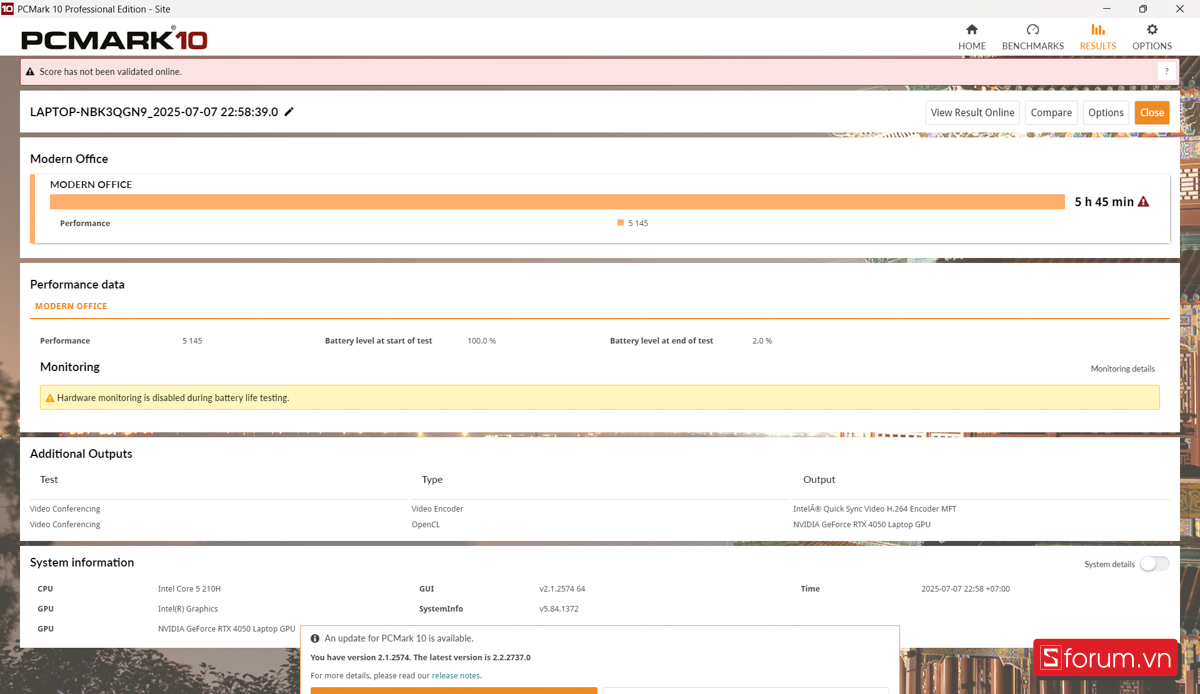The height and width of the screenshot is (694, 1200).
Task: Click the update available message for PCMark 10
Action: coord(399,638)
